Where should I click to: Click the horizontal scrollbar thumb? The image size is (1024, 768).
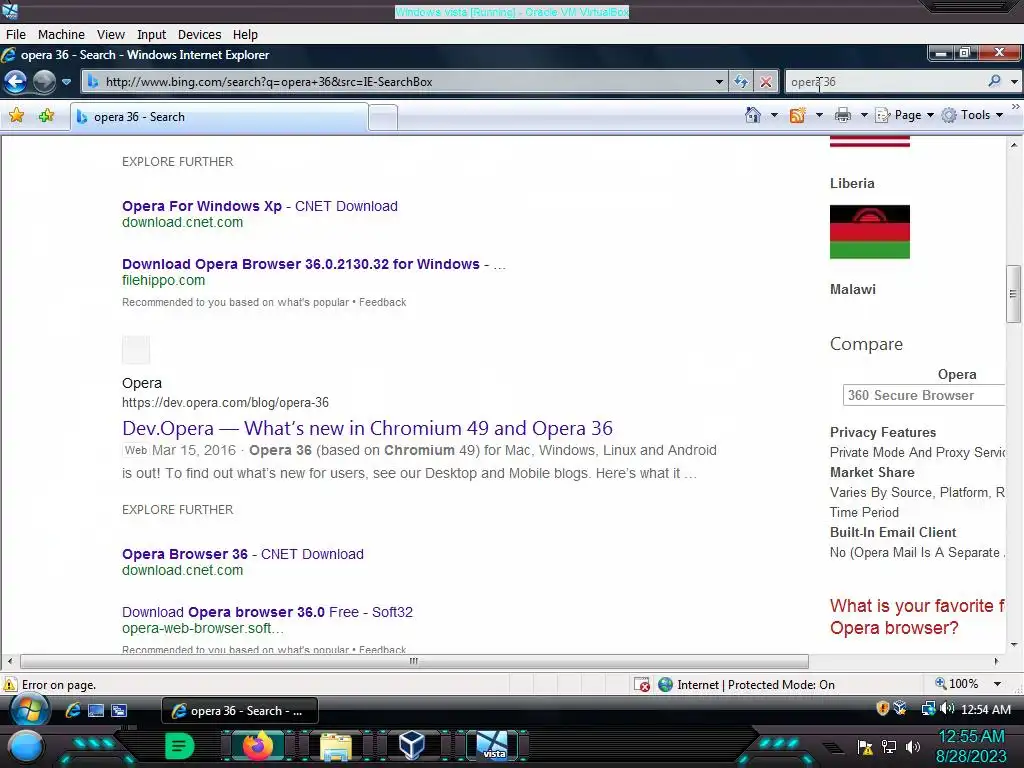point(414,661)
